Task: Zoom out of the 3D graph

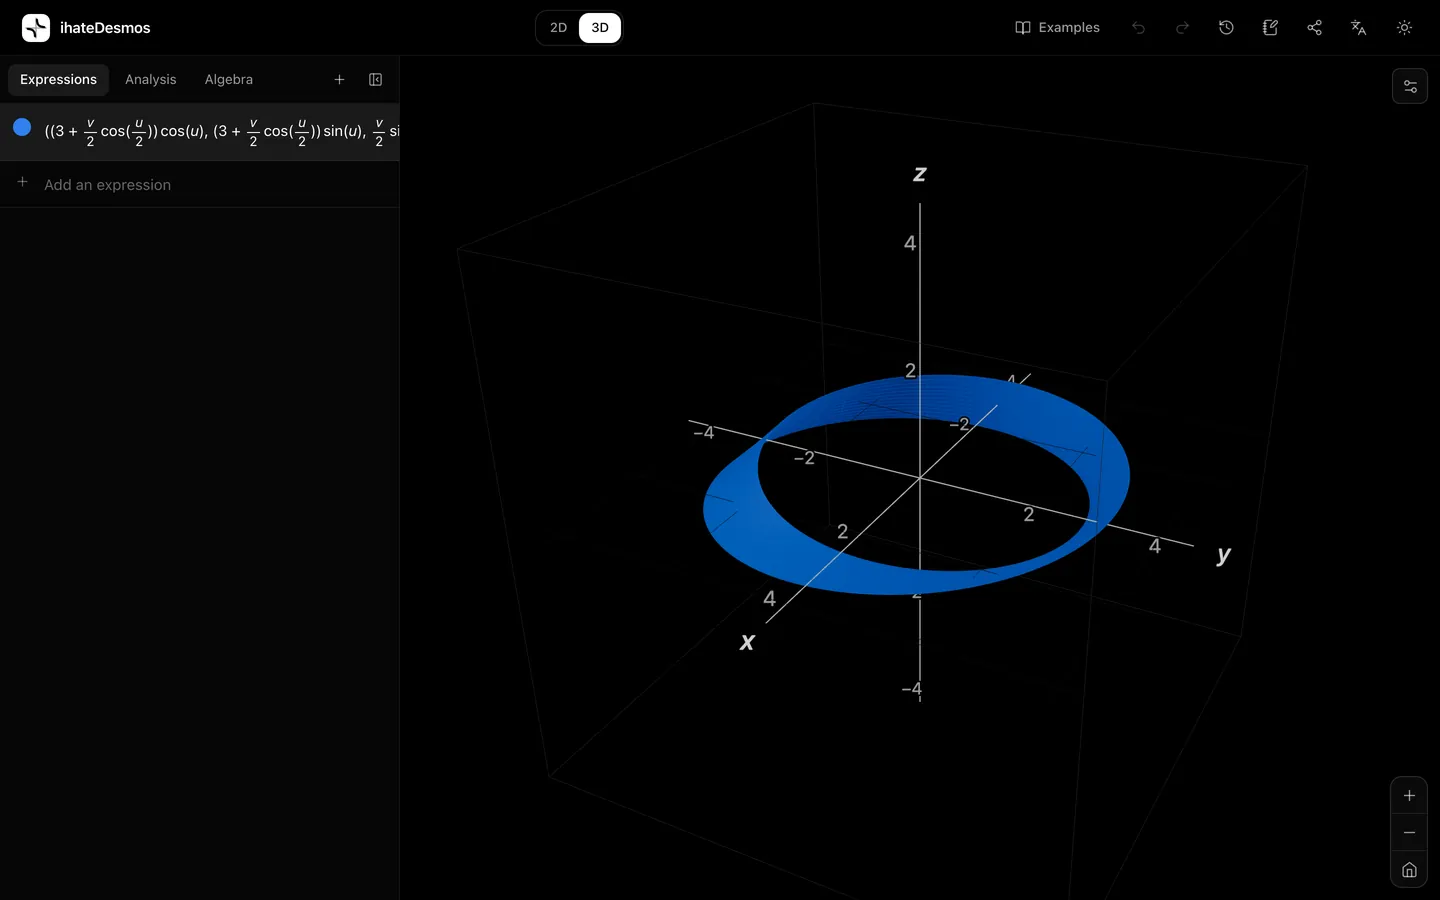Action: [1409, 833]
